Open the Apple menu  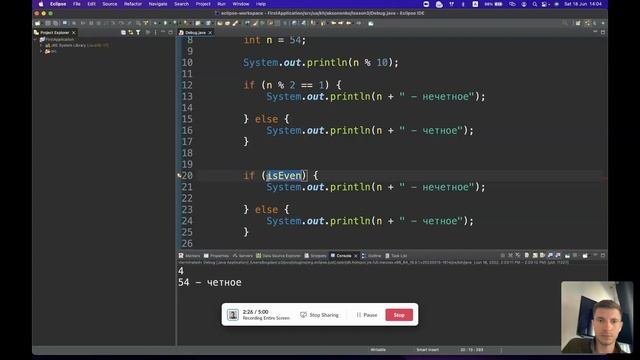(41, 4)
